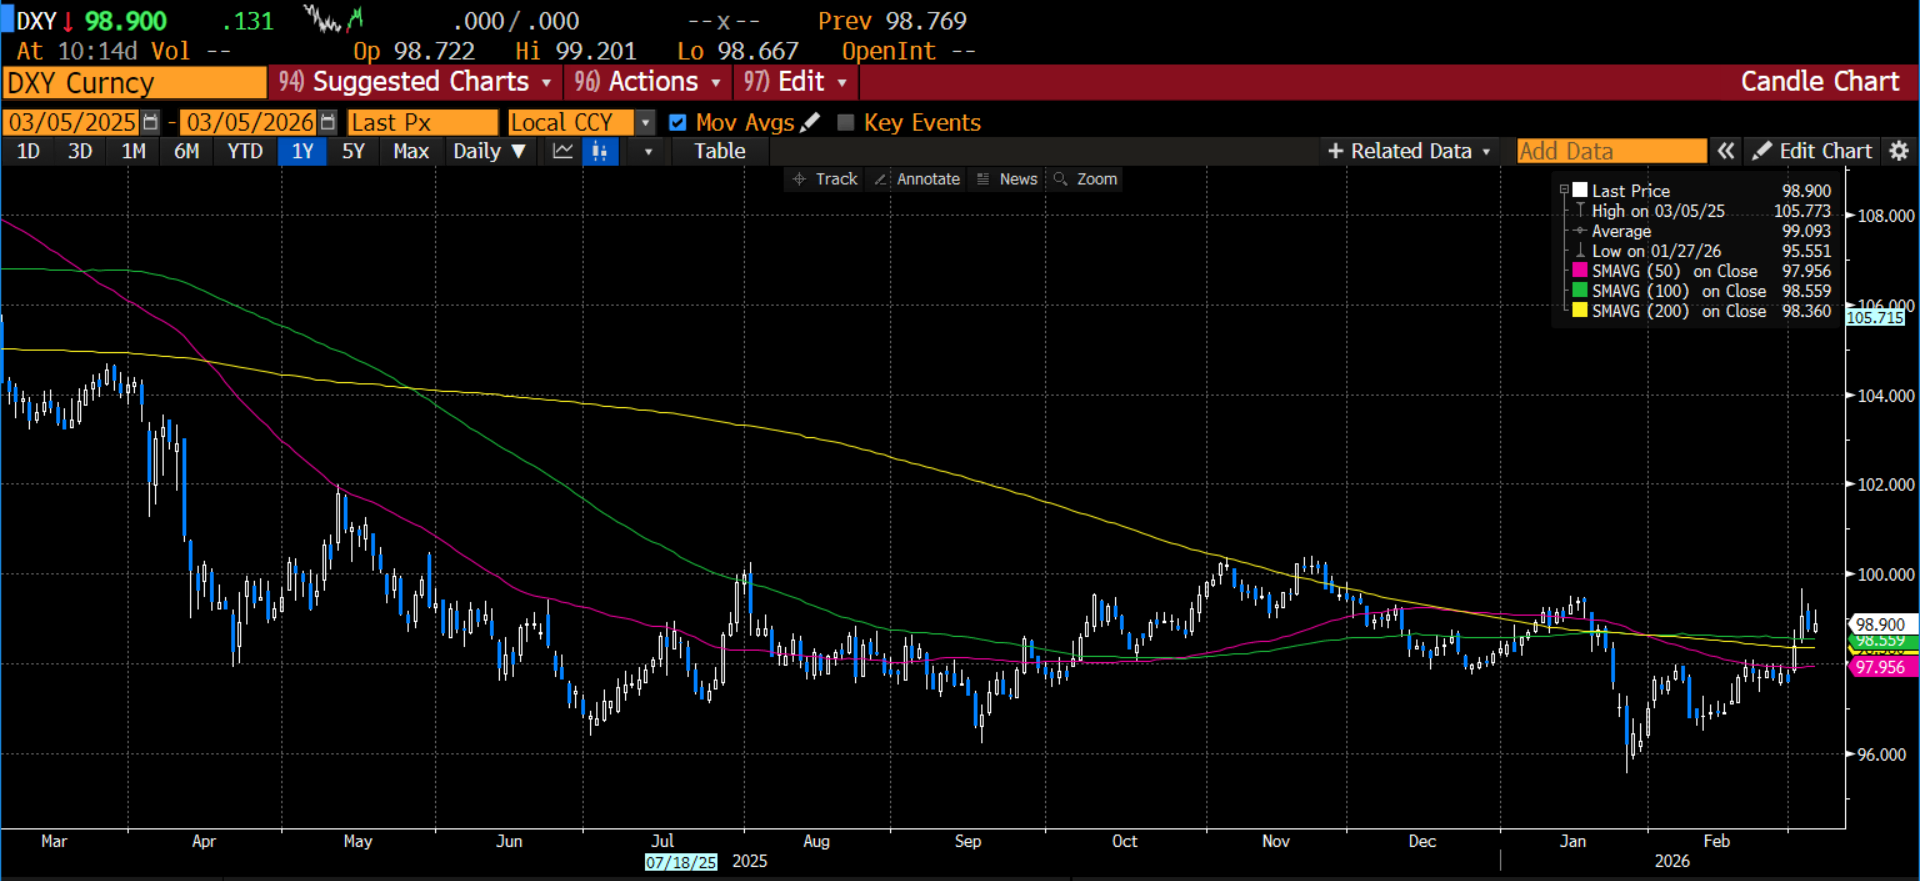1920x881 pixels.
Task: Collapse the legend tree next to Last Price
Action: [1564, 190]
